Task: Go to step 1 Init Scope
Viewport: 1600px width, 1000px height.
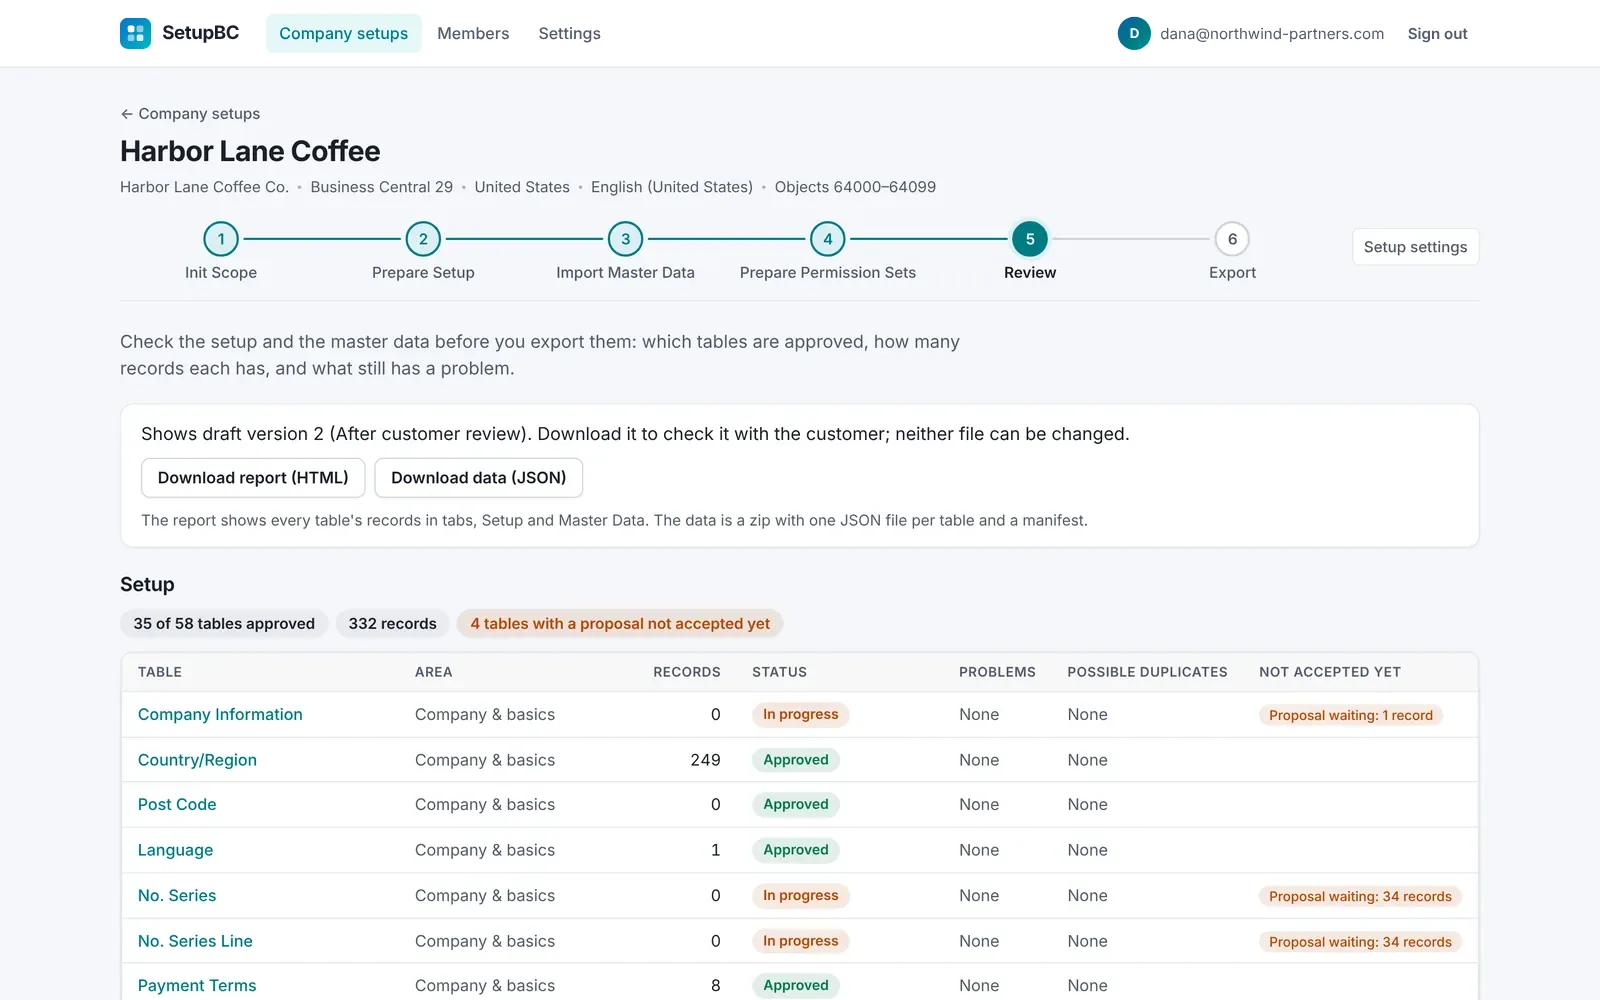Action: point(221,251)
